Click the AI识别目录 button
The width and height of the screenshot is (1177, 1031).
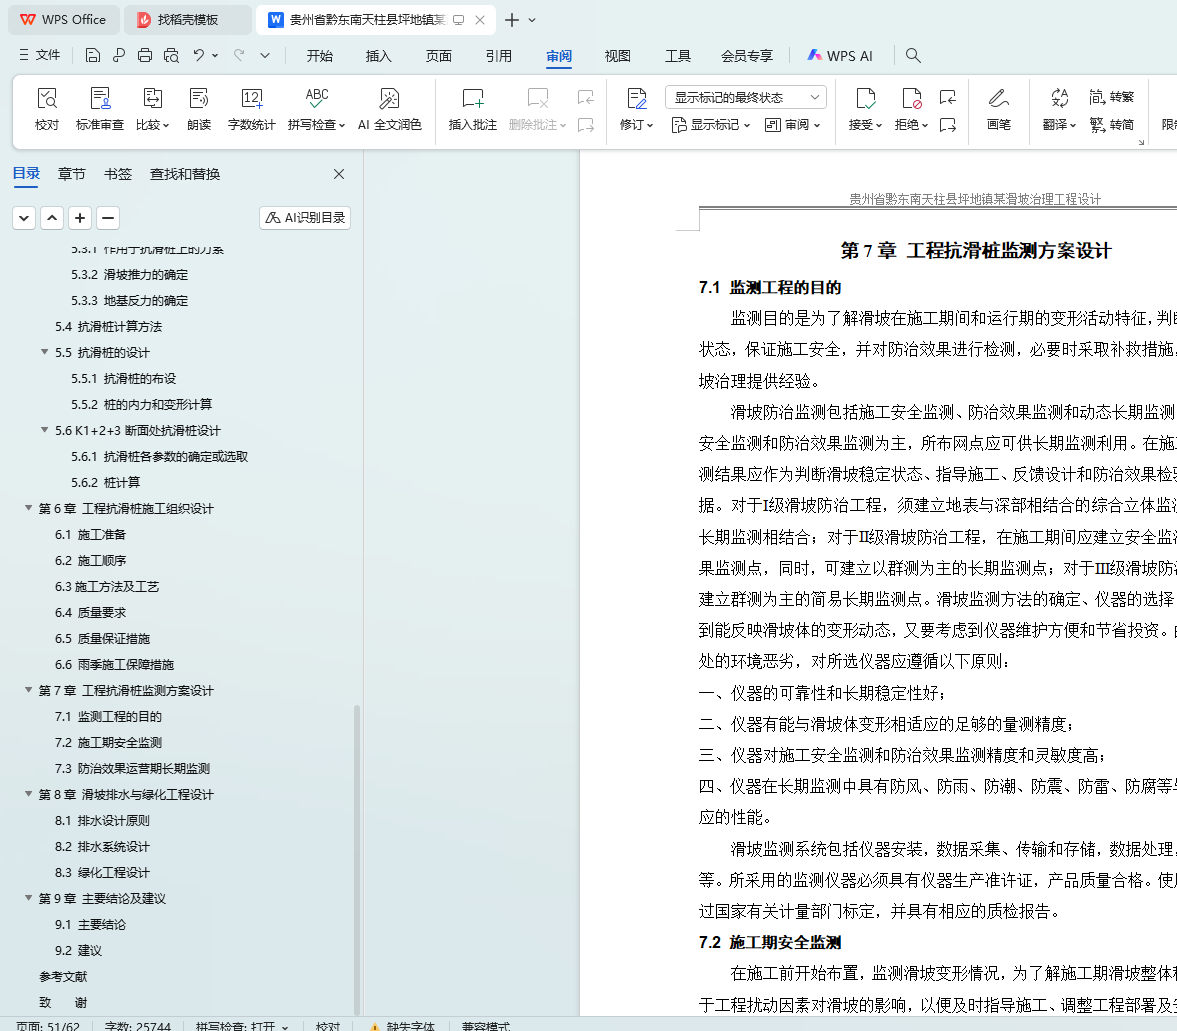[305, 218]
